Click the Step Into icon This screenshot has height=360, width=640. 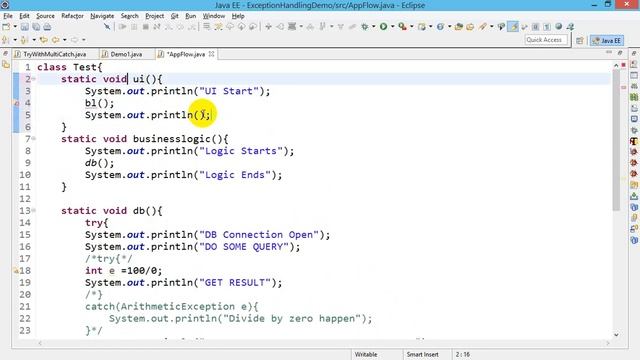click(168, 27)
